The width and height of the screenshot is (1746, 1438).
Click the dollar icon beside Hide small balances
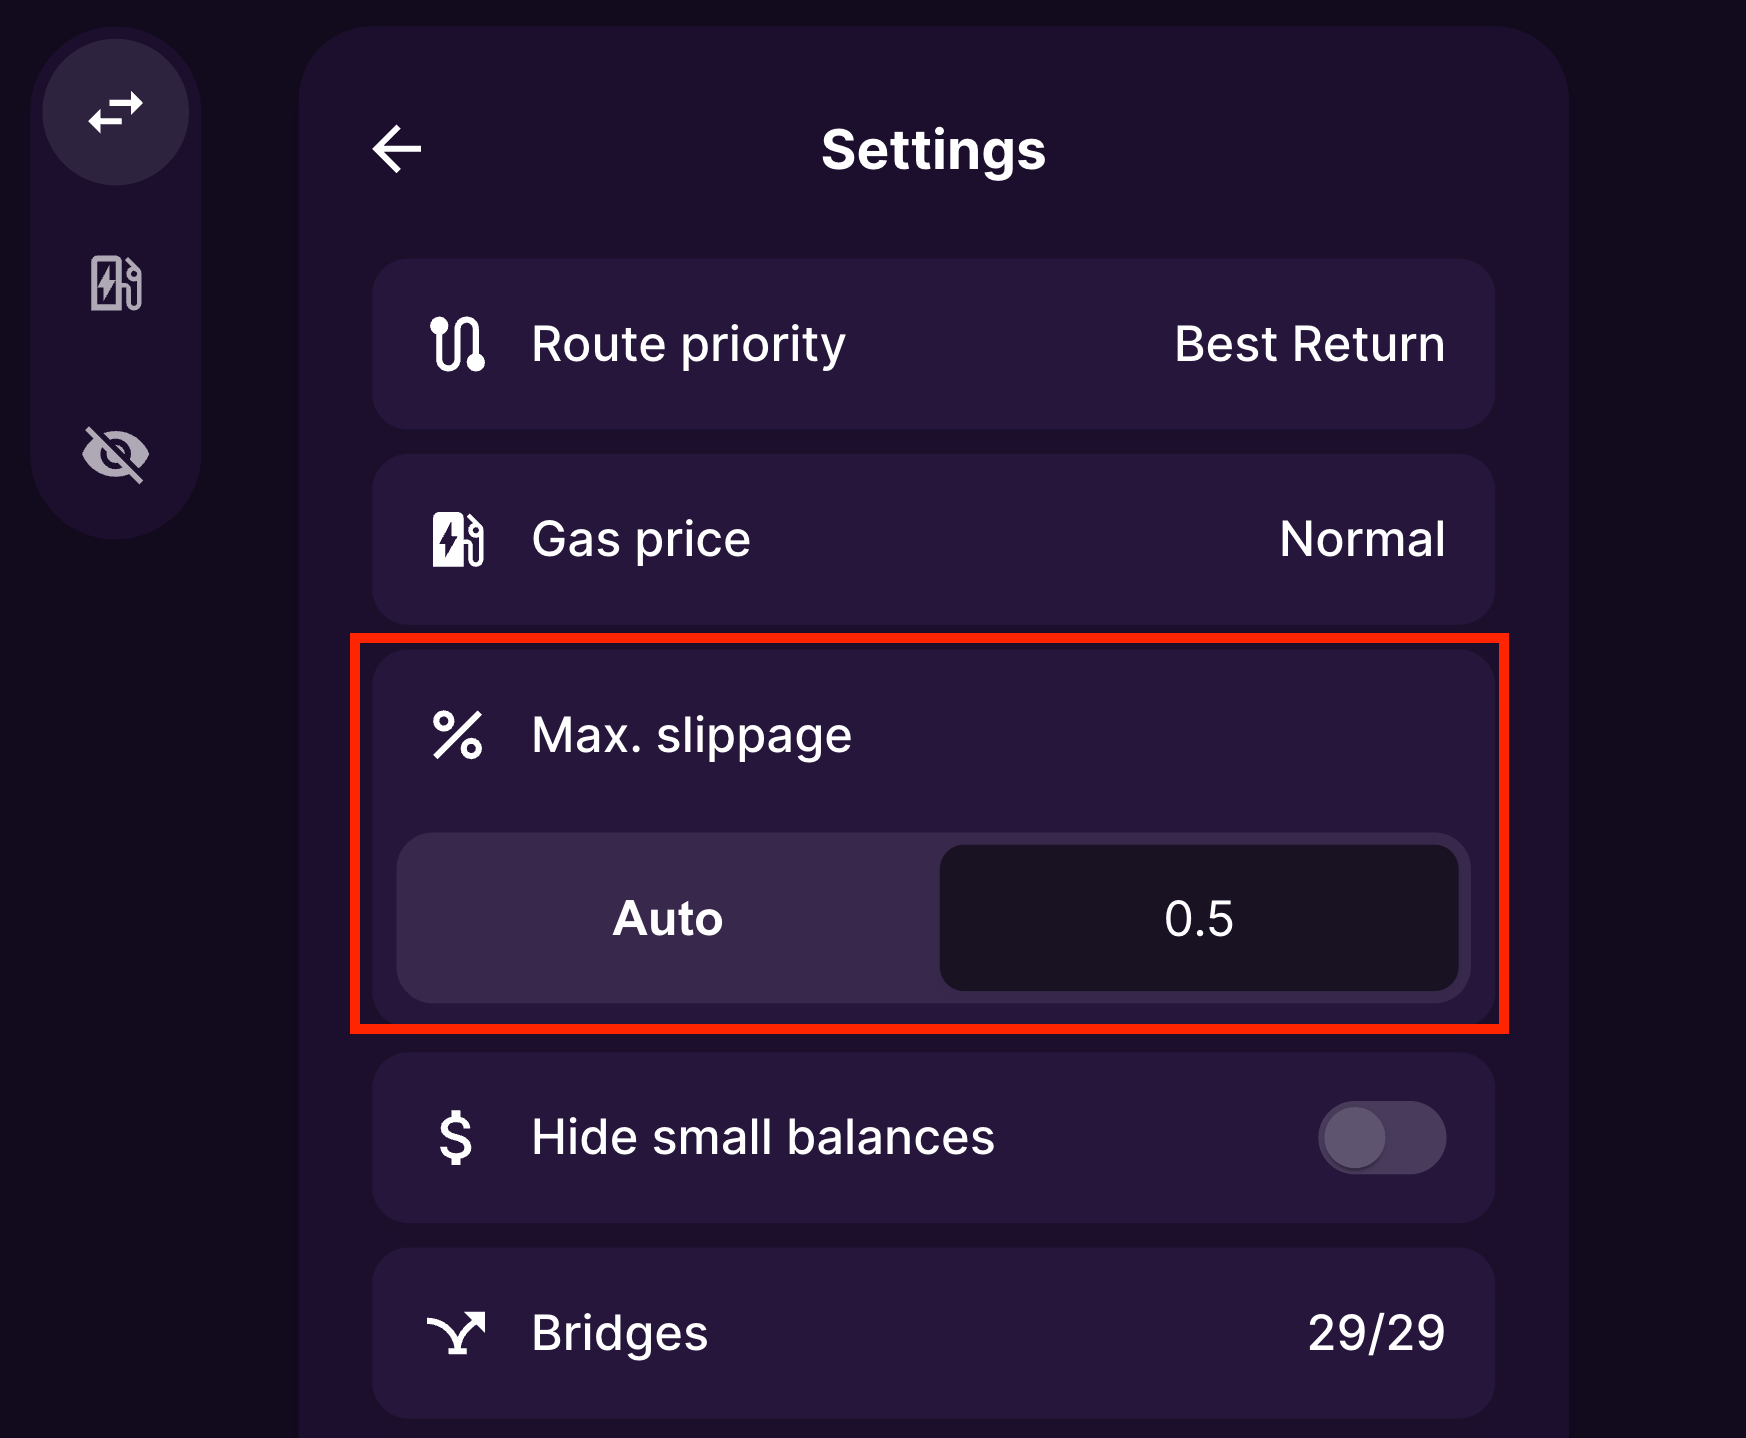tap(456, 1138)
